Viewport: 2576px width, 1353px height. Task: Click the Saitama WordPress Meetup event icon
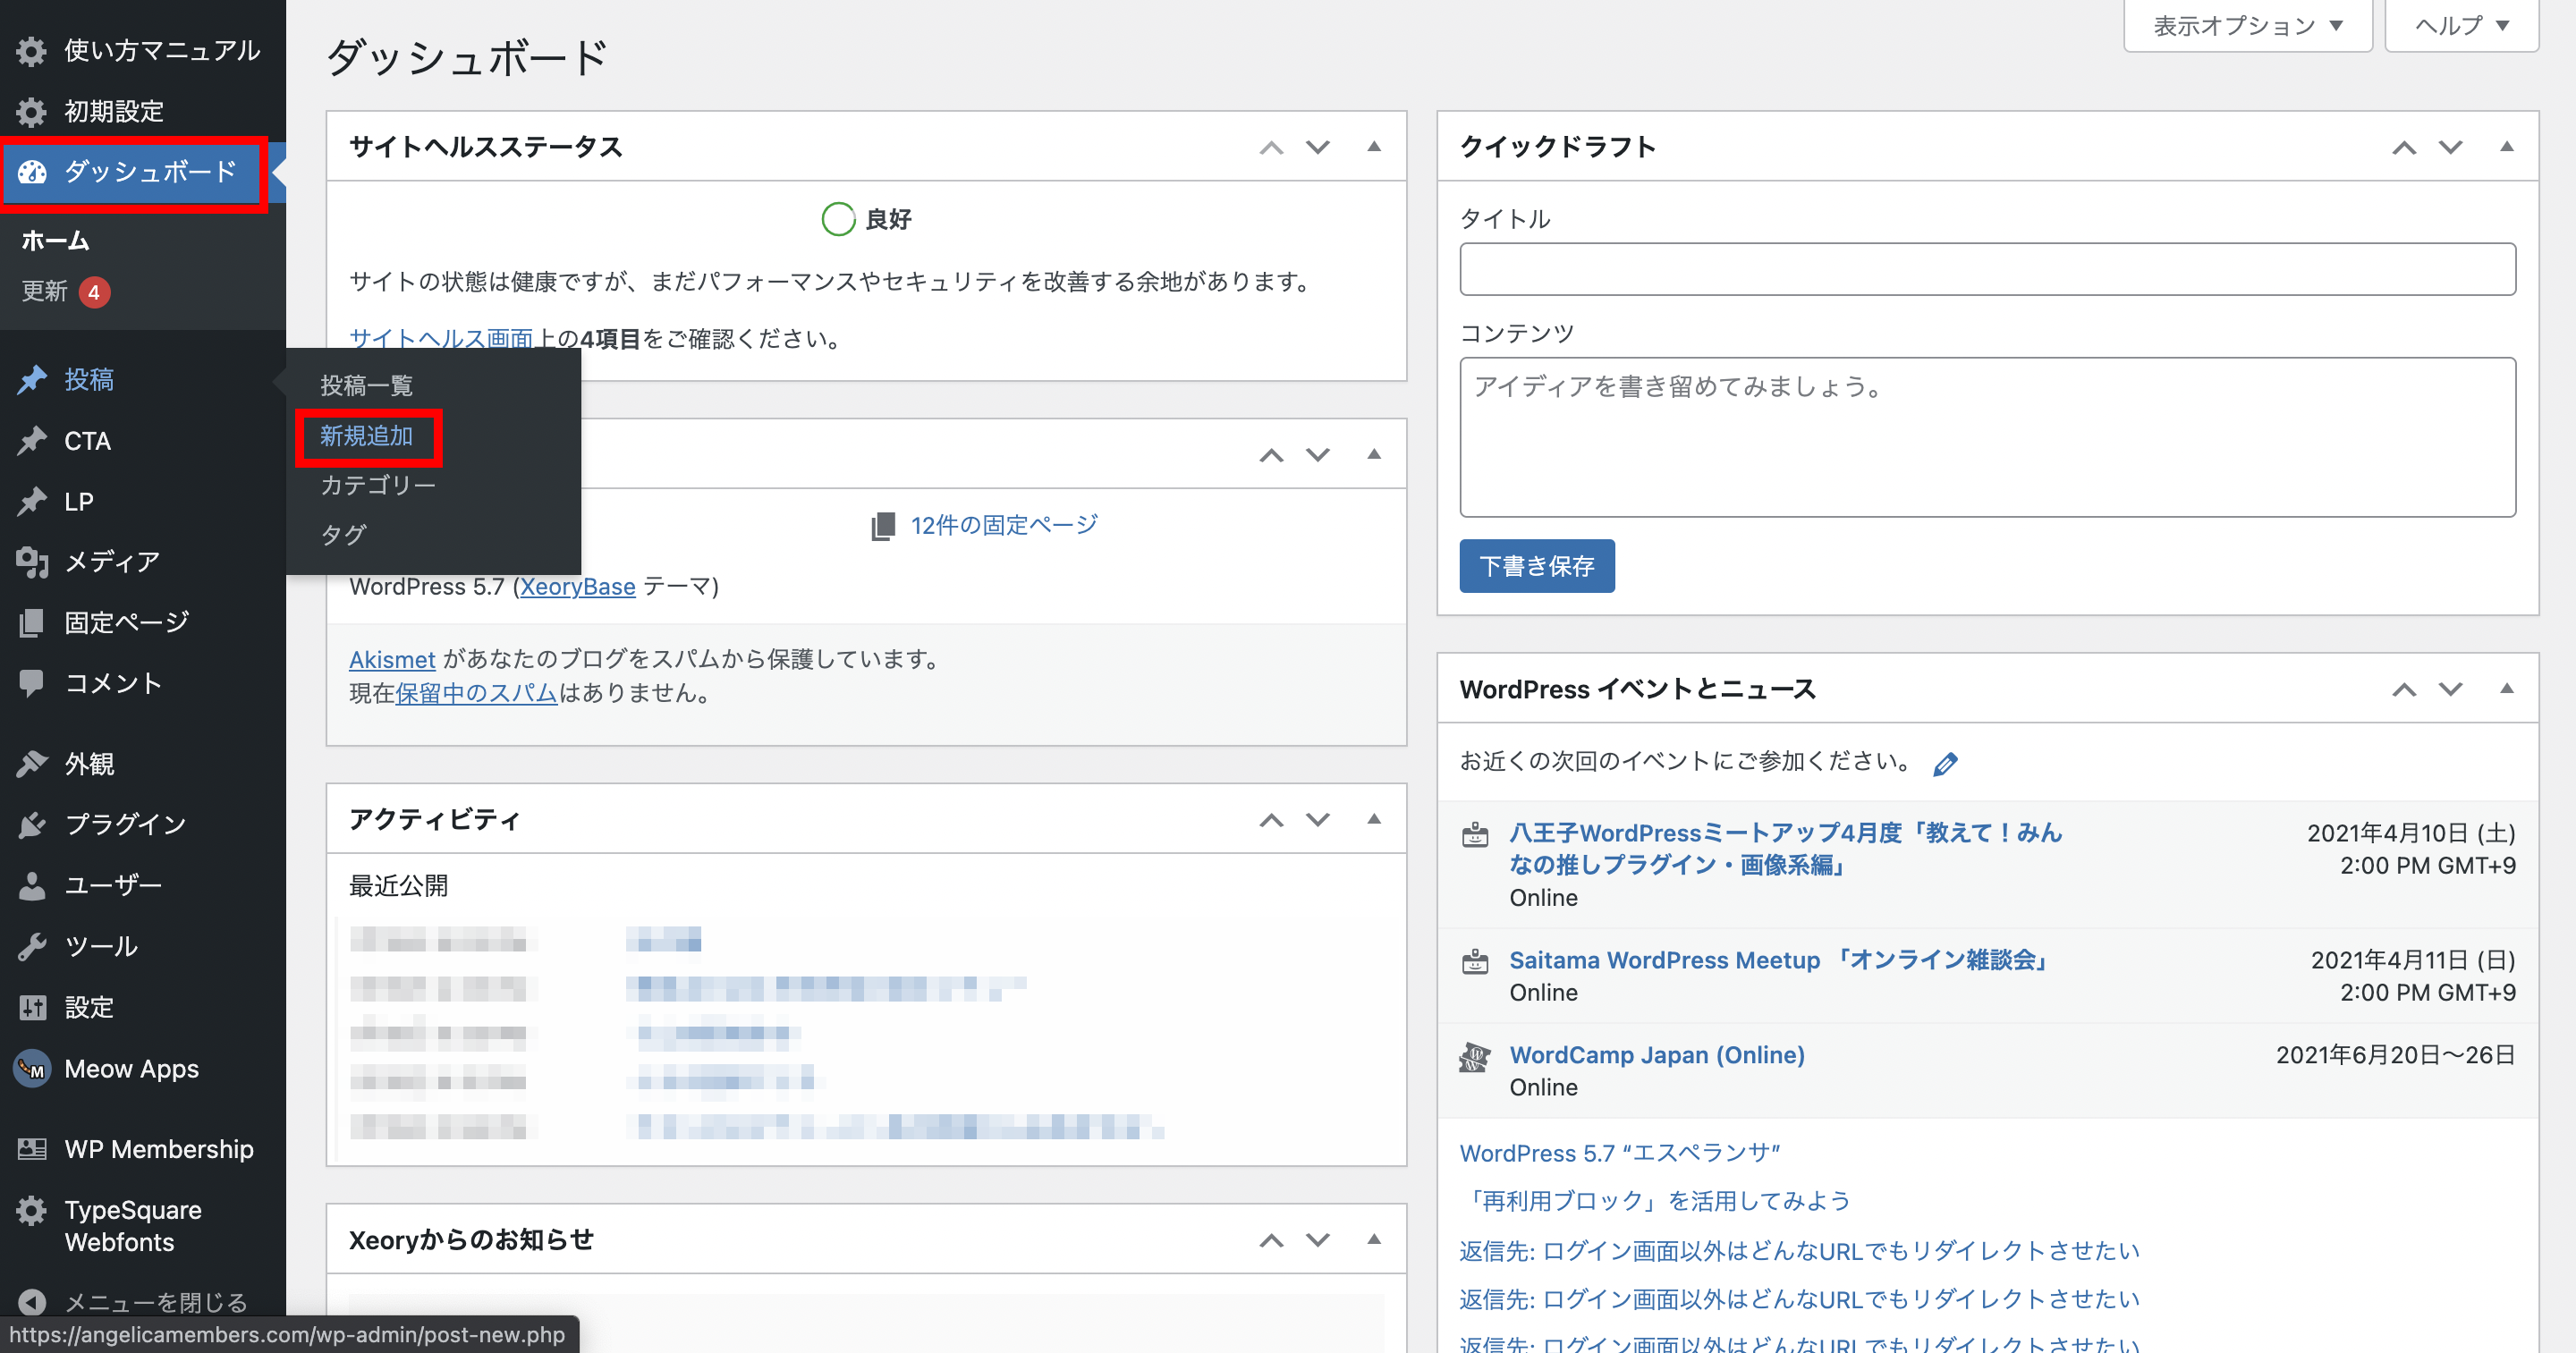pyautogui.click(x=1475, y=962)
